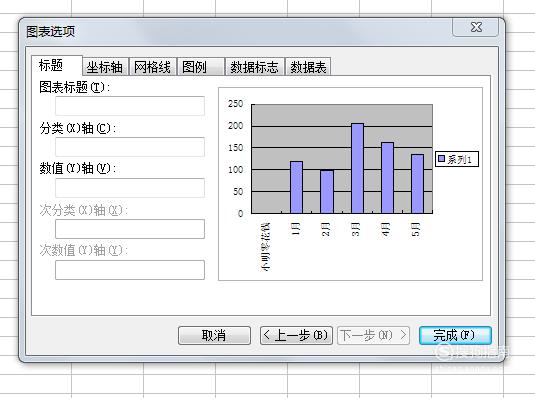Open the 数据表 tab

[x=308, y=67]
